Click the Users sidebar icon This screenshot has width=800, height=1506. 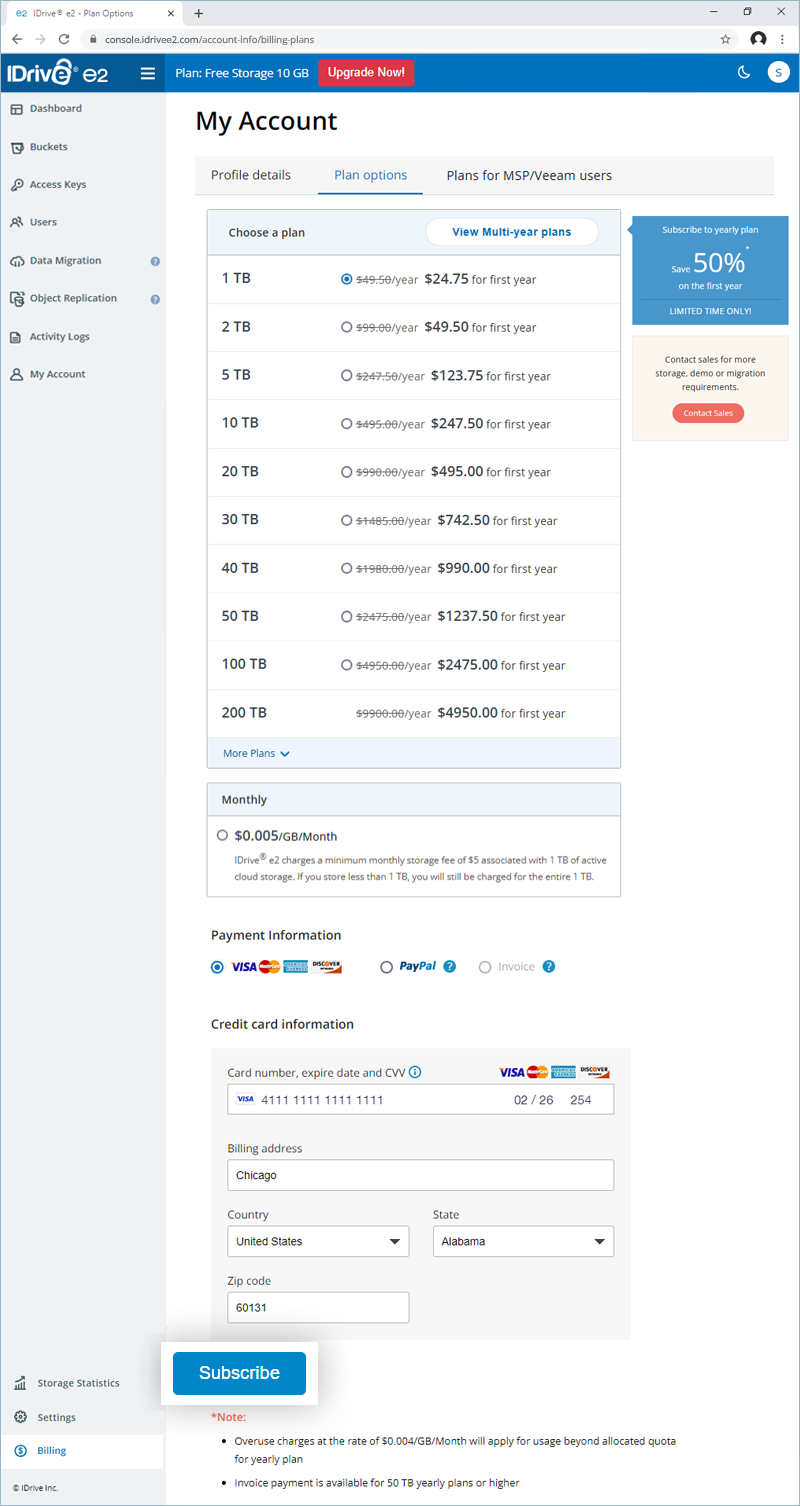[x=17, y=223]
